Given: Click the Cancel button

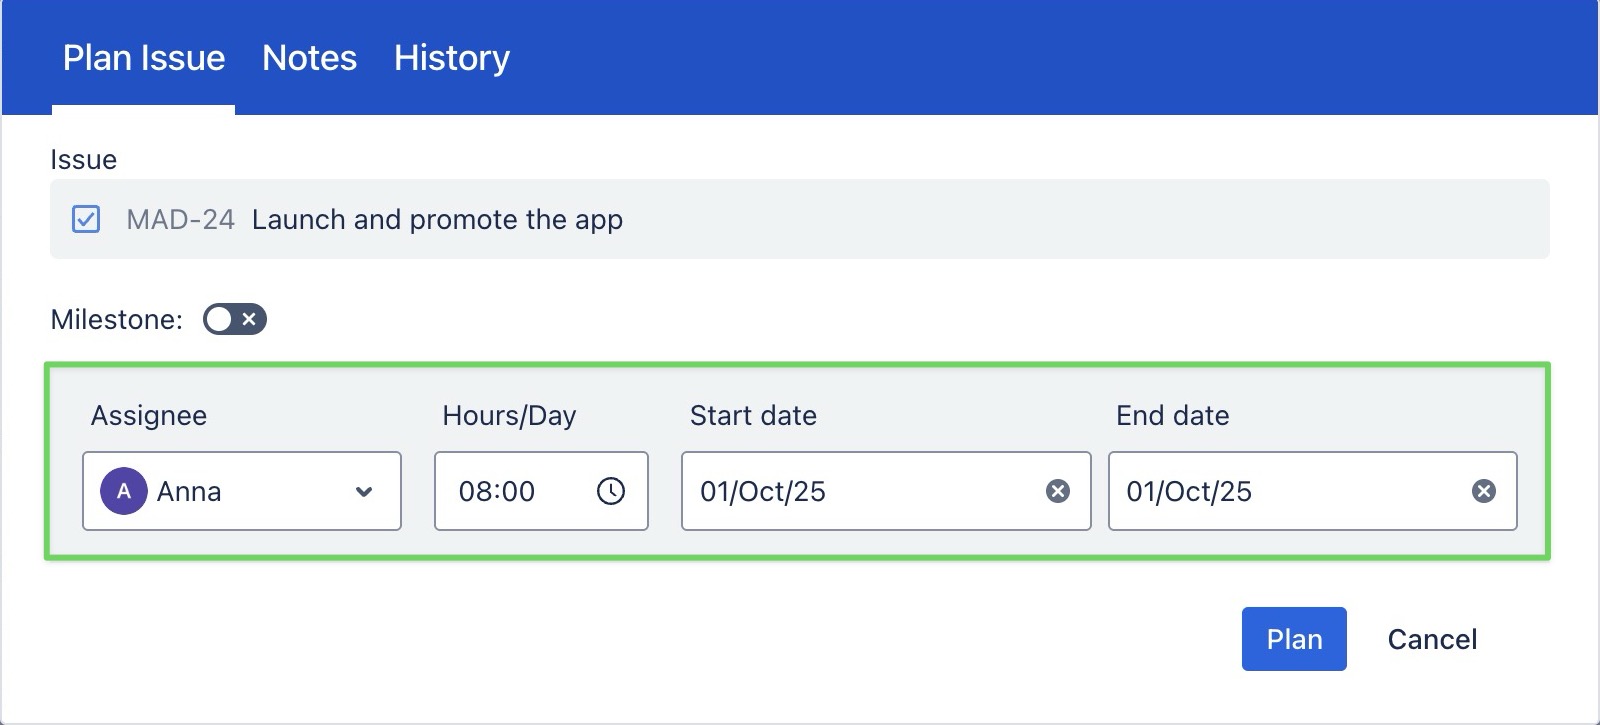Looking at the screenshot, I should tap(1432, 639).
